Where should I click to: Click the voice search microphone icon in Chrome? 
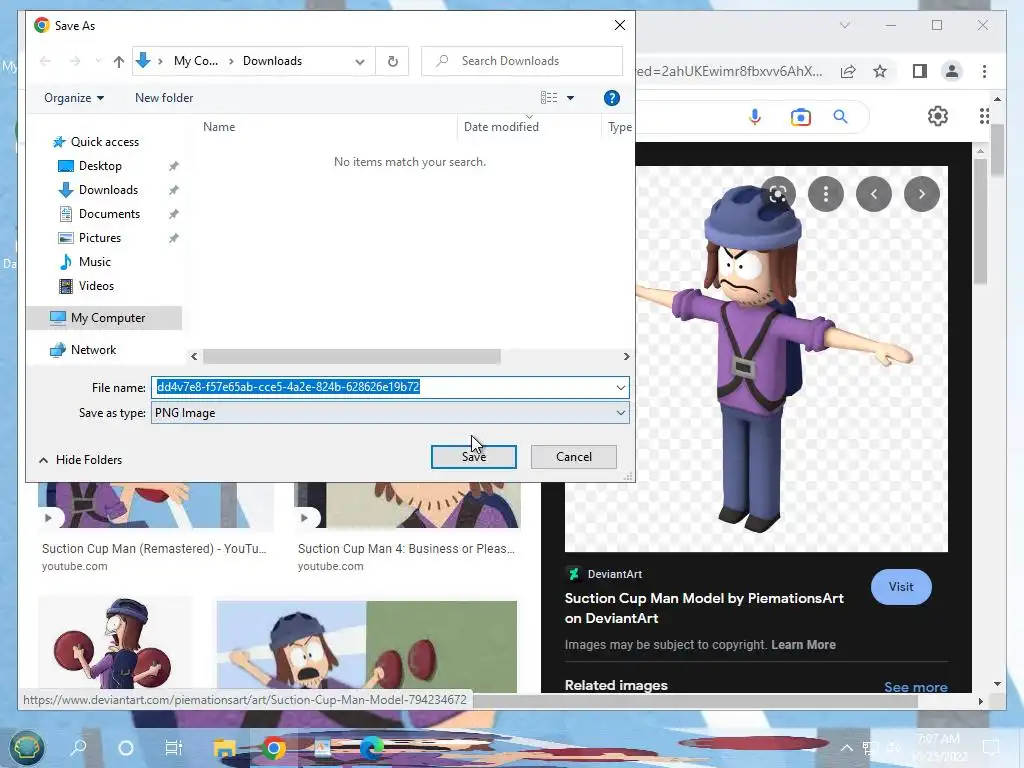[755, 117]
